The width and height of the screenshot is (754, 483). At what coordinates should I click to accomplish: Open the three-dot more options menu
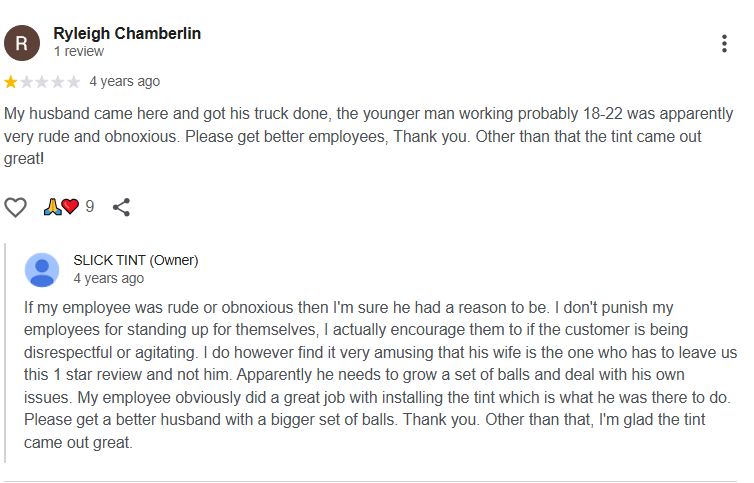(724, 44)
